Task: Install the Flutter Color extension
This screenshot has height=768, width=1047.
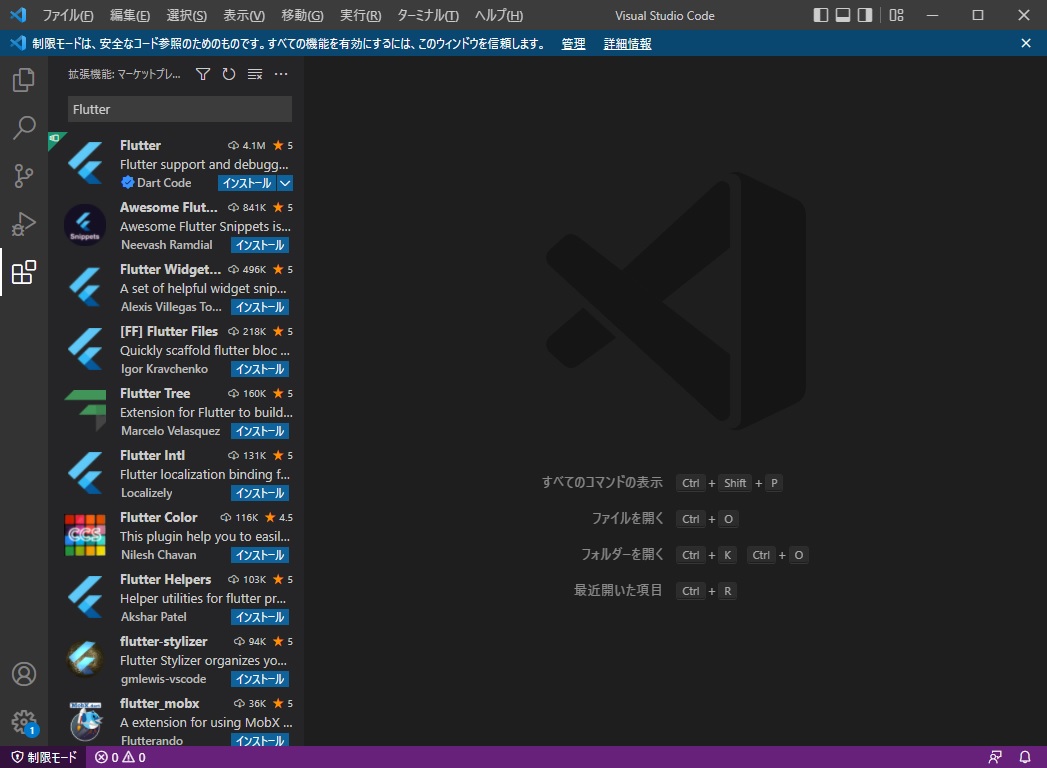Action: [260, 556]
